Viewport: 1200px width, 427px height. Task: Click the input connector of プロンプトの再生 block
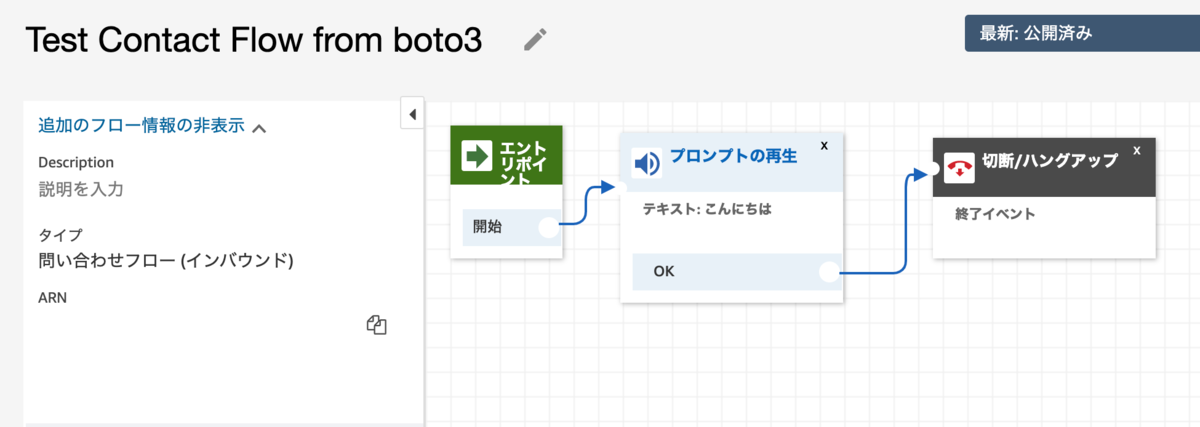click(621, 186)
